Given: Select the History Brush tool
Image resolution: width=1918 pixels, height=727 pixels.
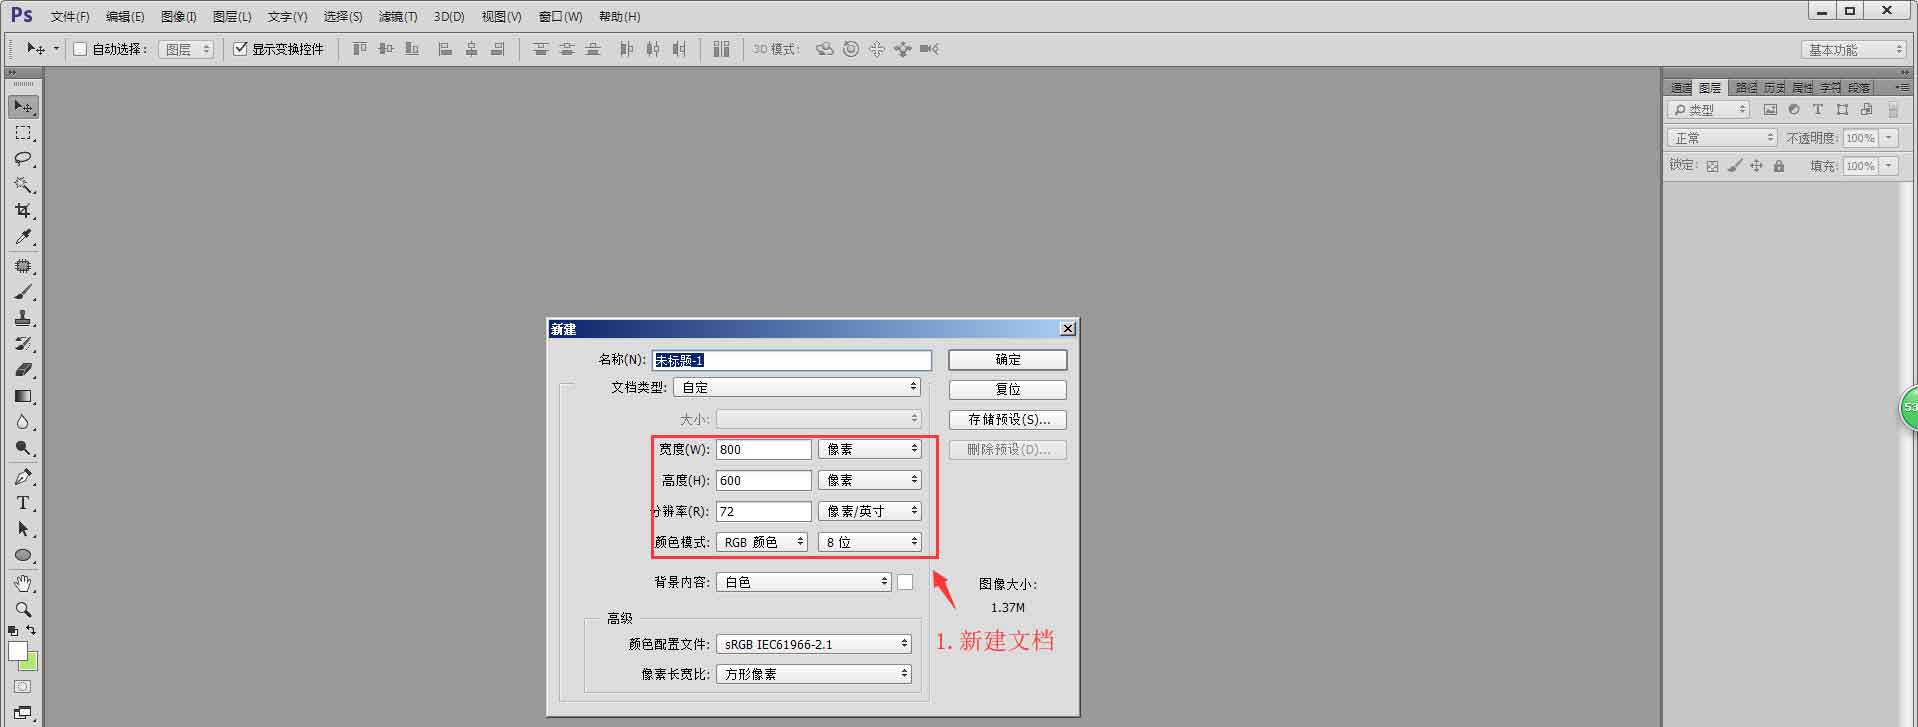Looking at the screenshot, I should (x=23, y=344).
